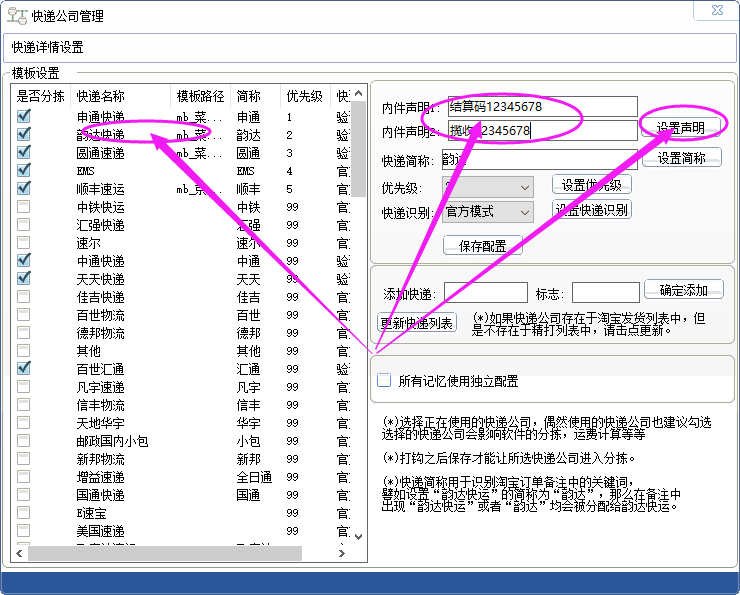Screen dimensions: 740x595
Task: Open the 优先级 dropdown
Action: coord(488,187)
